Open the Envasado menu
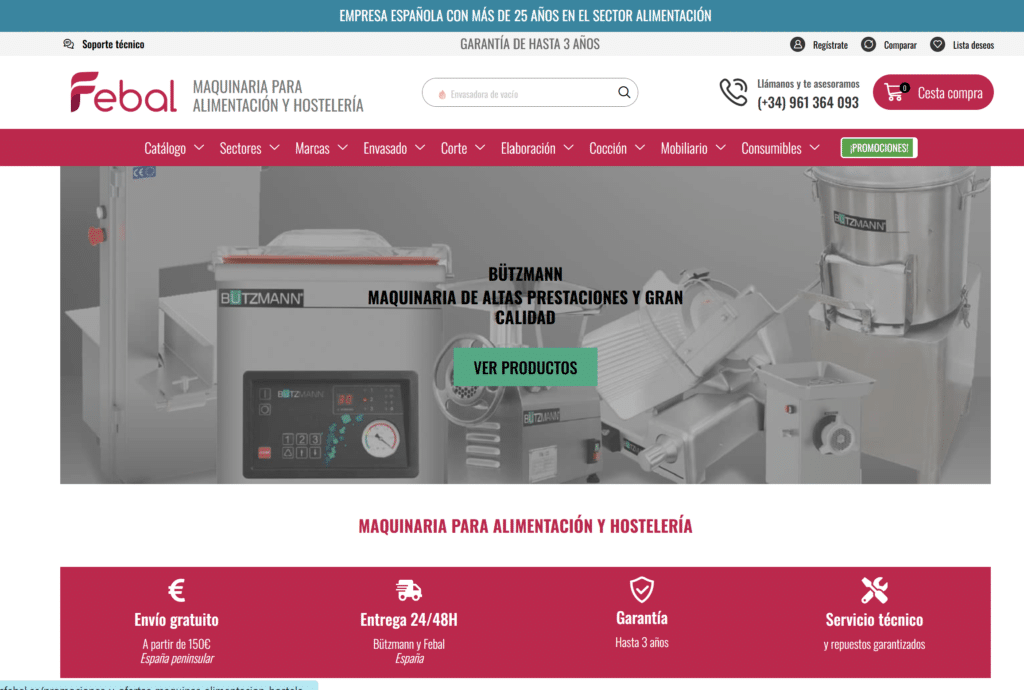Image resolution: width=1024 pixels, height=690 pixels. point(385,148)
